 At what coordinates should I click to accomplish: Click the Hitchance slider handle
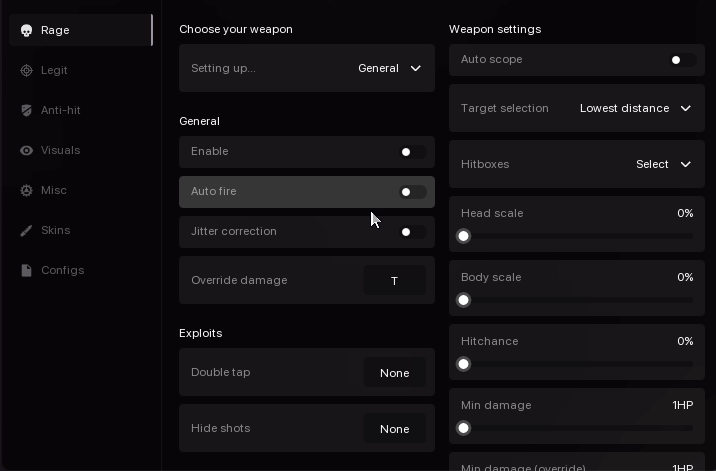[x=463, y=364]
